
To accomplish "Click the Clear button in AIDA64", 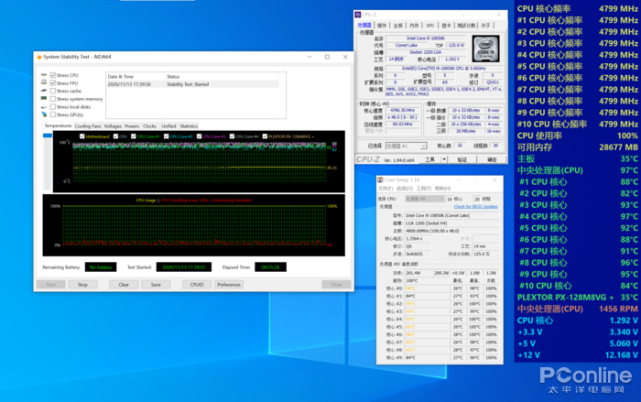I will (123, 285).
